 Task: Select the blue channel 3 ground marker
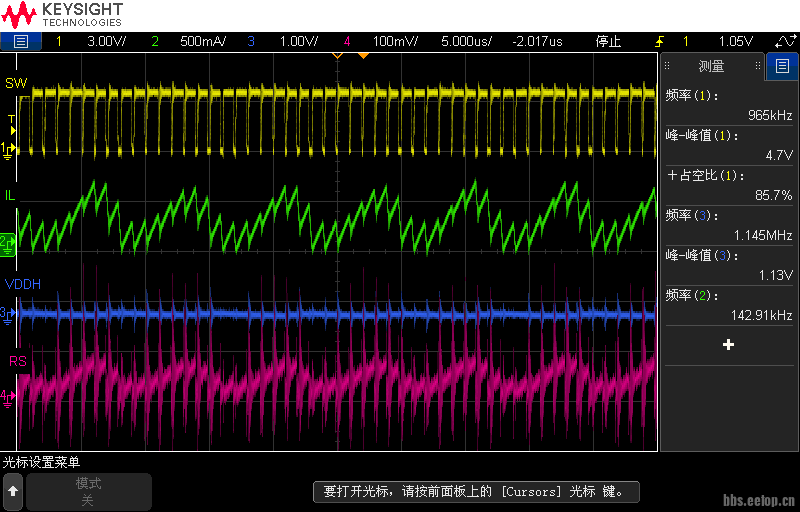tap(8, 315)
